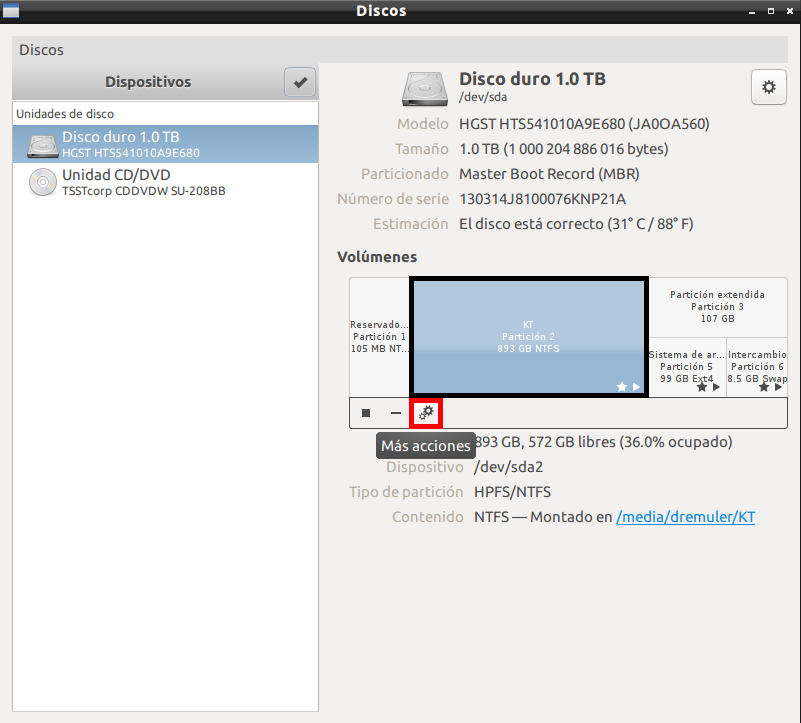801x723 pixels.
Task: Click the Discos label above the device list
Action: coord(41,50)
